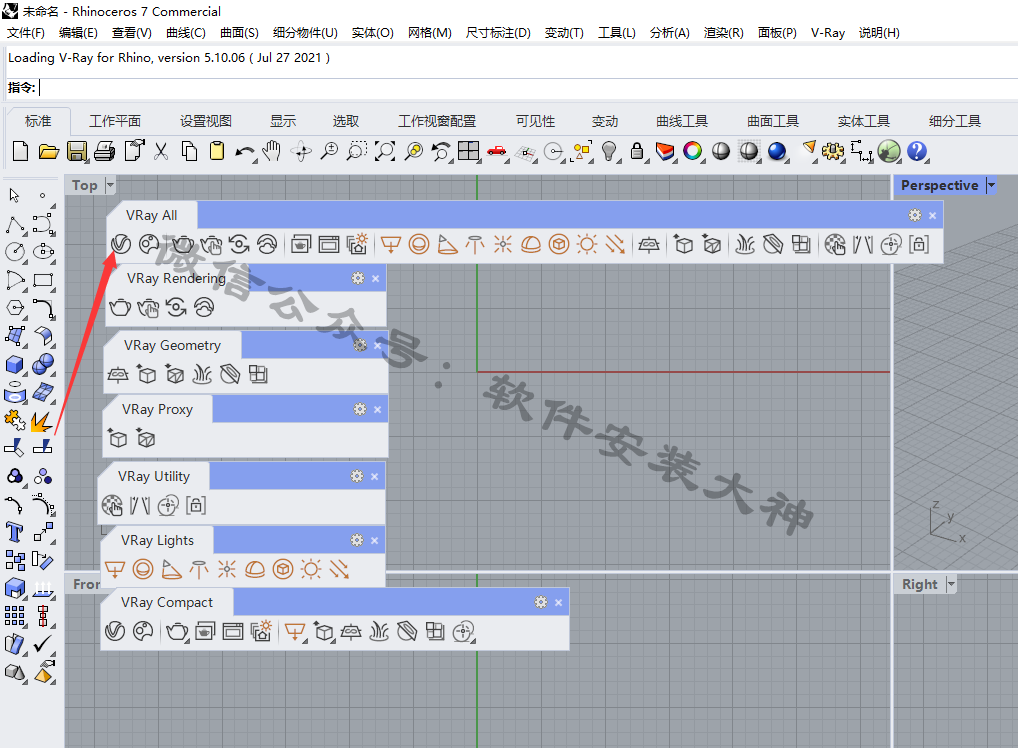Click the 指令 command input field

pos(527,88)
